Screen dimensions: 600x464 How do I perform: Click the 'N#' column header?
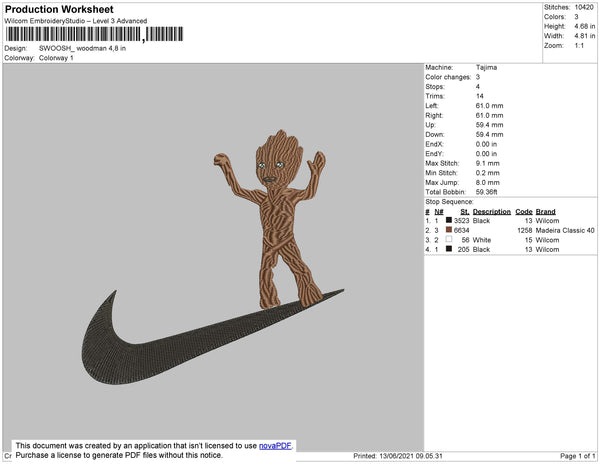point(439,212)
